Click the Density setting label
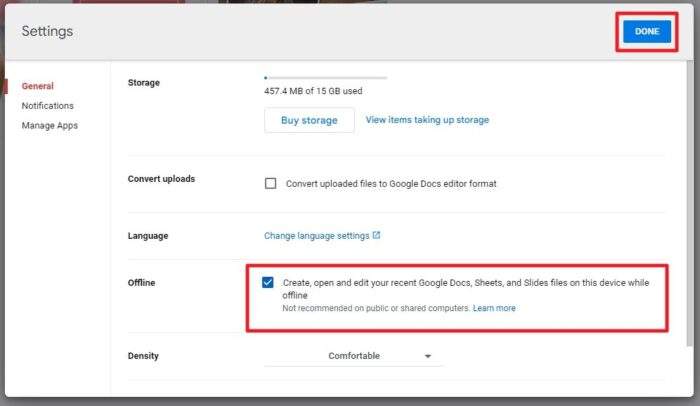 tap(143, 356)
